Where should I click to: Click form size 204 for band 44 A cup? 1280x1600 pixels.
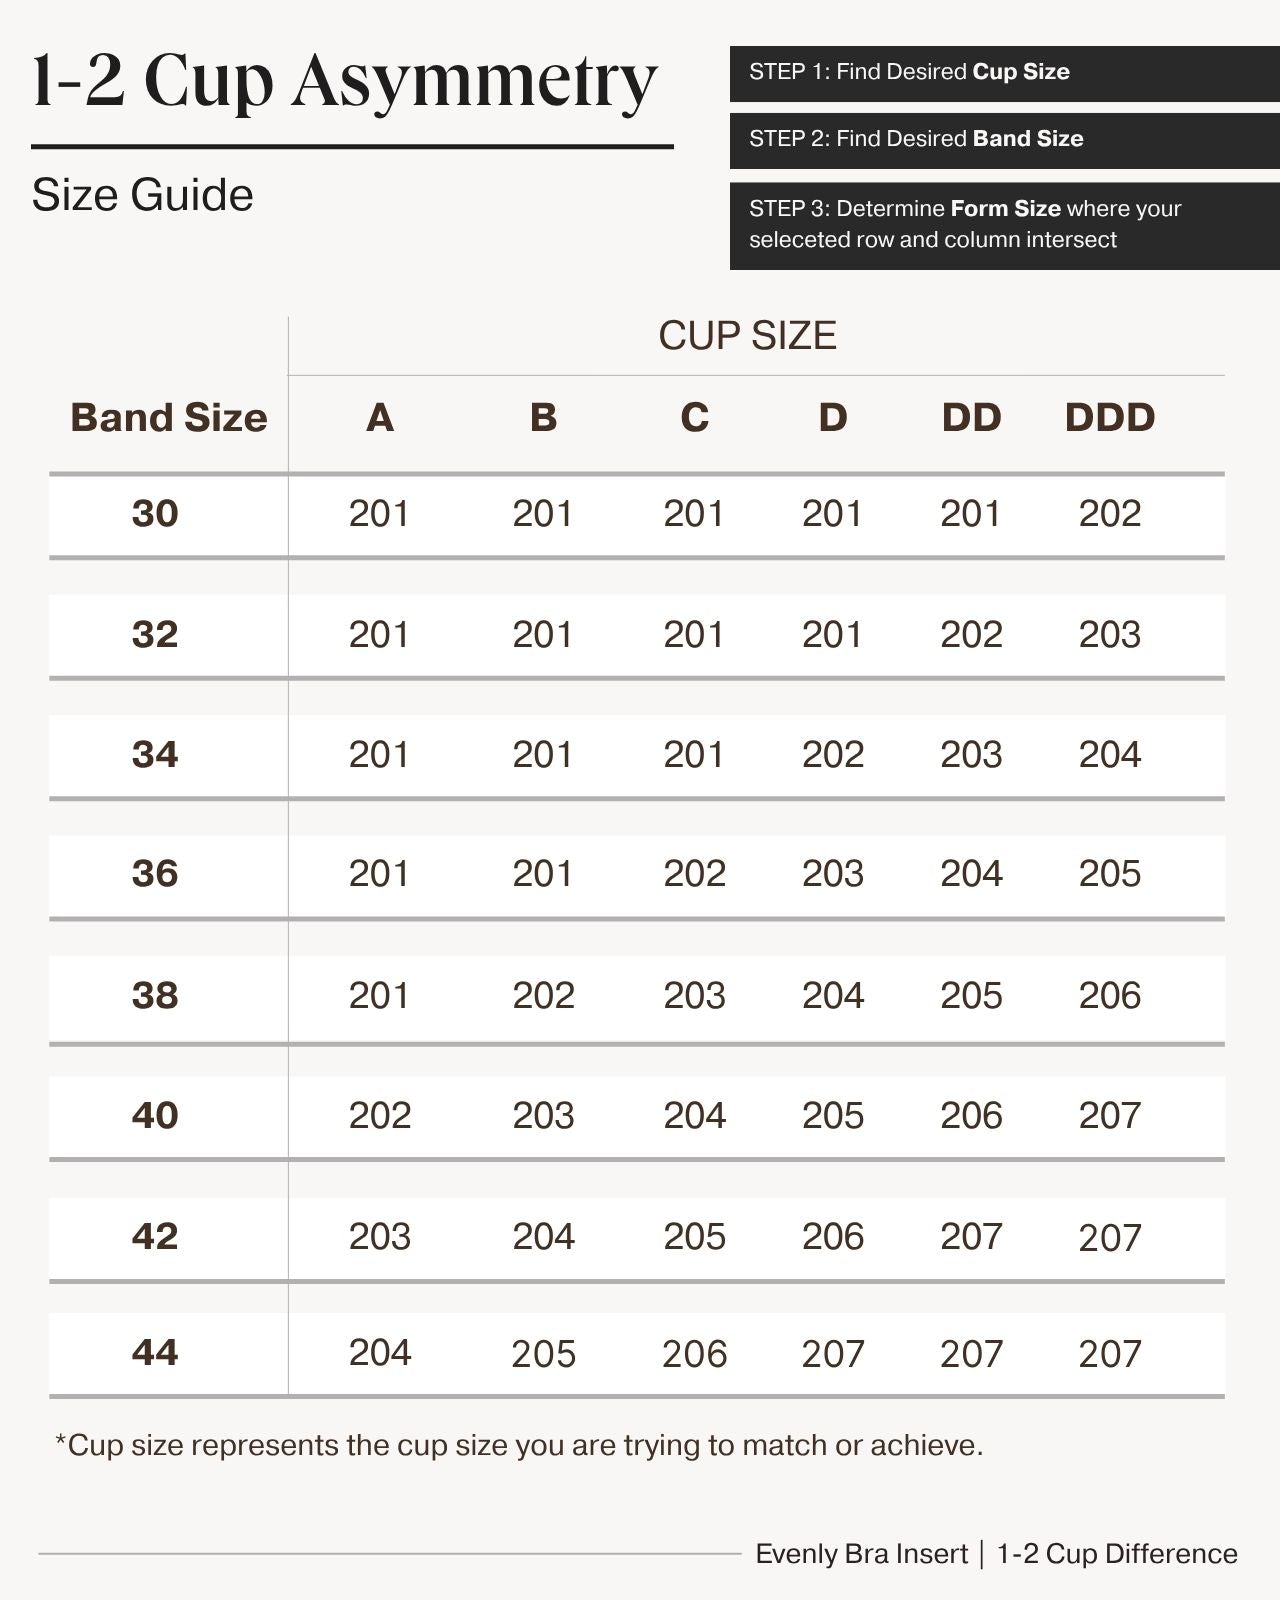(379, 1353)
